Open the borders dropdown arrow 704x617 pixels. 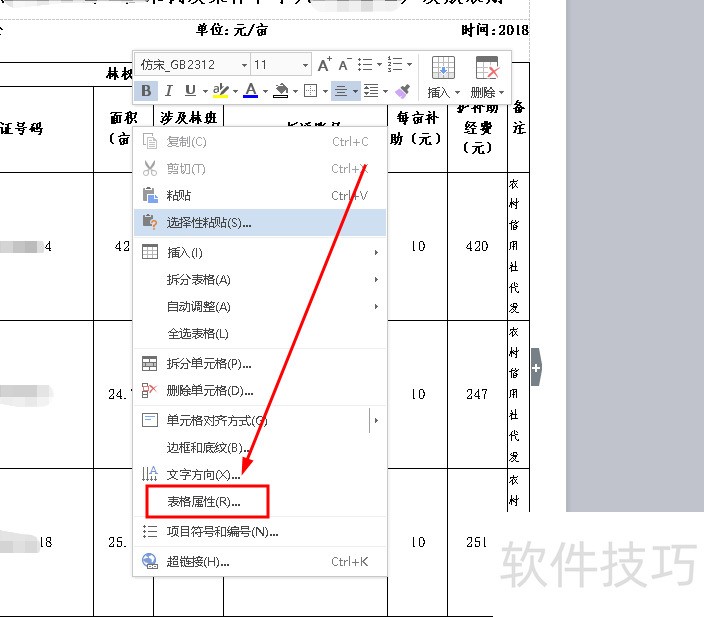click(325, 91)
